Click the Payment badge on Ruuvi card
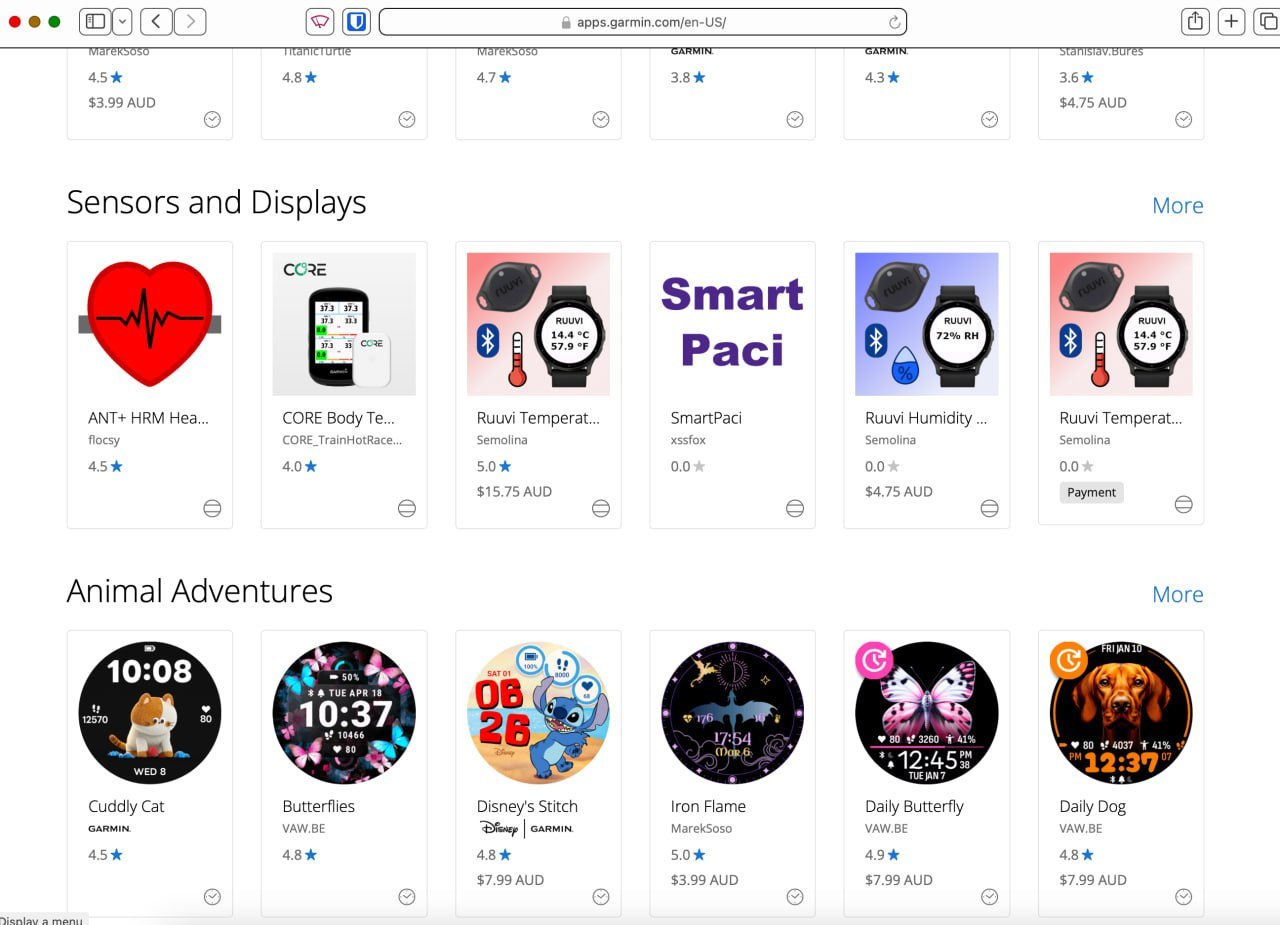1280x925 pixels. click(1091, 492)
